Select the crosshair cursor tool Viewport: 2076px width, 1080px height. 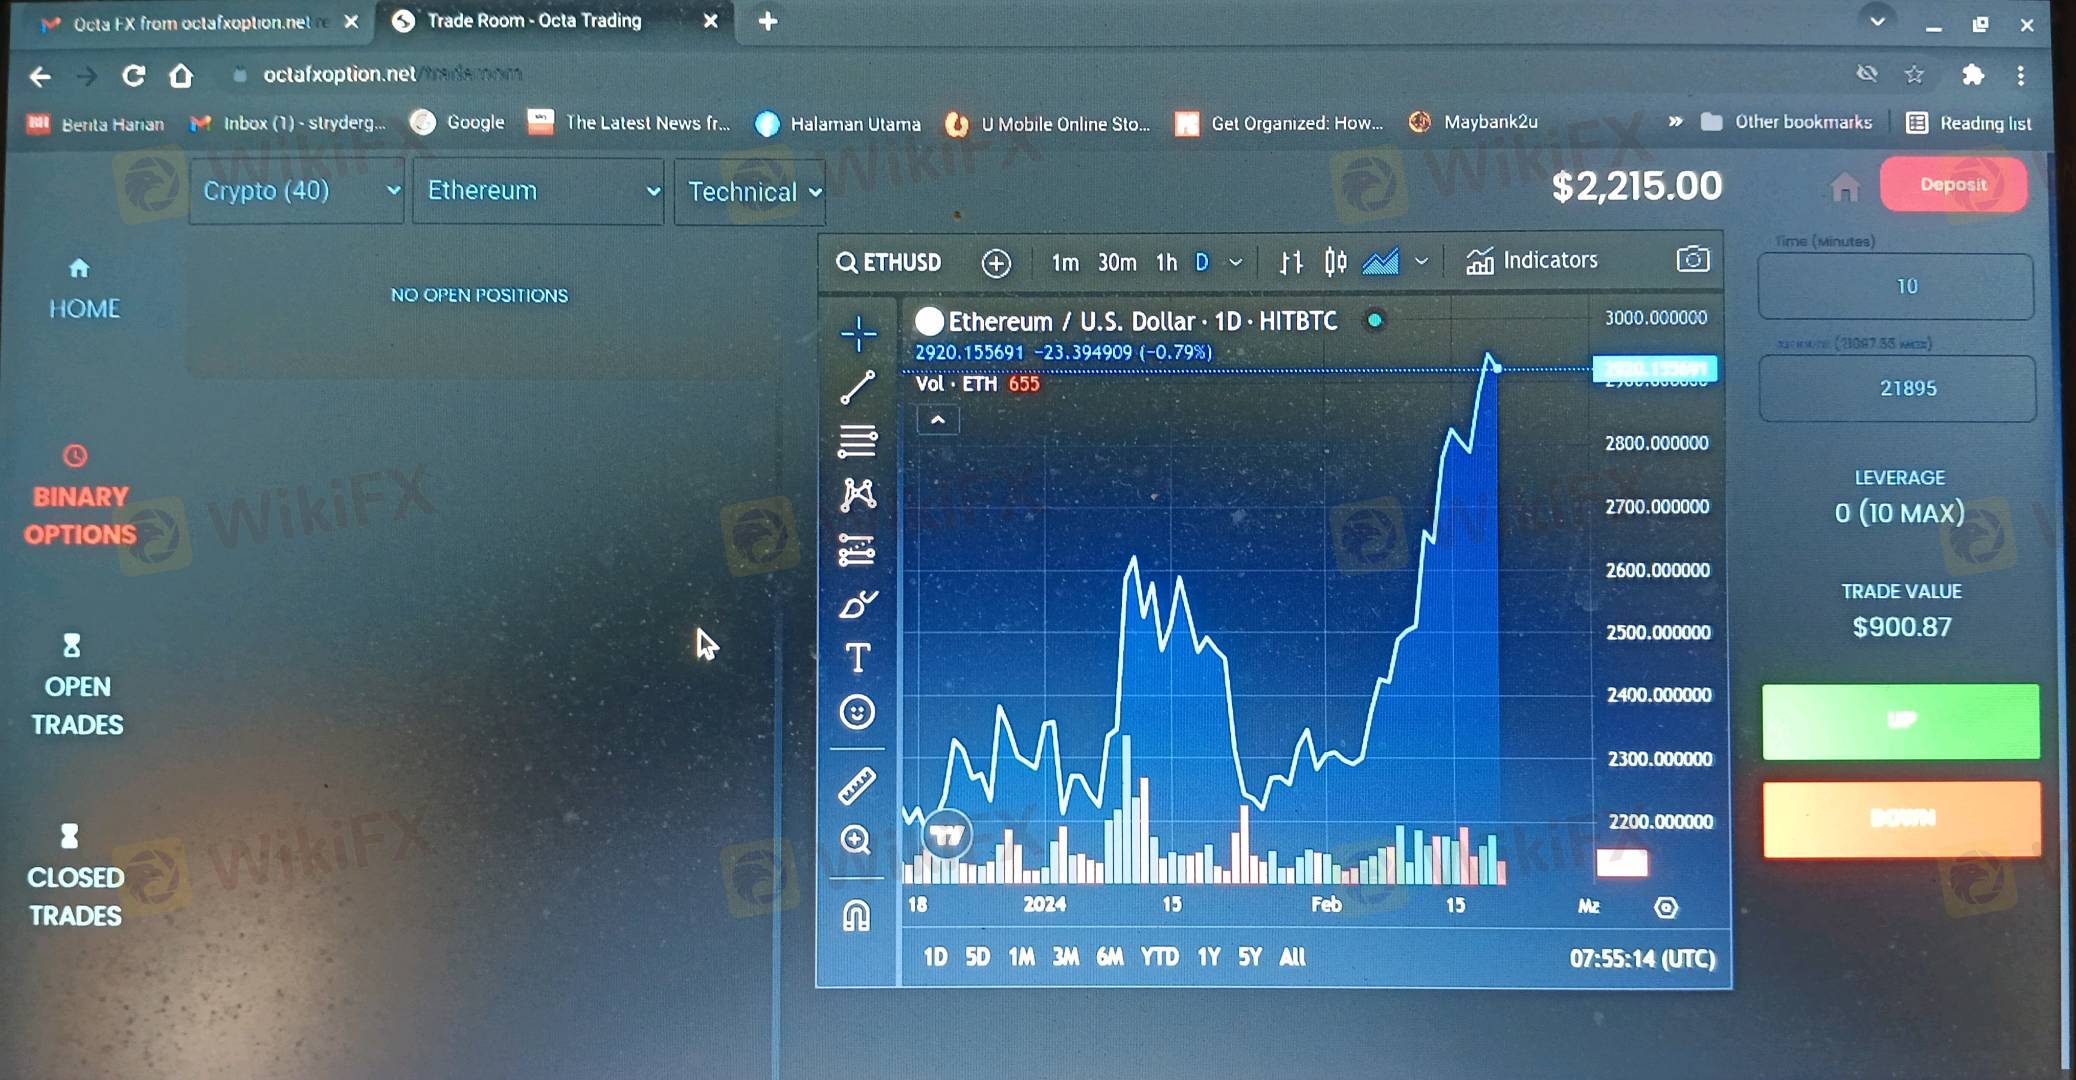858,334
